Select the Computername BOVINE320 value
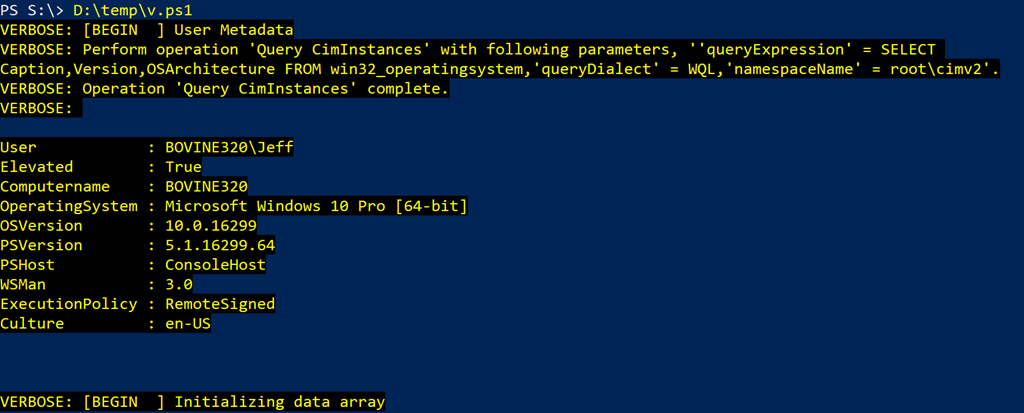Screen dimensions: 1024x413 pyautogui.click(x=206, y=186)
